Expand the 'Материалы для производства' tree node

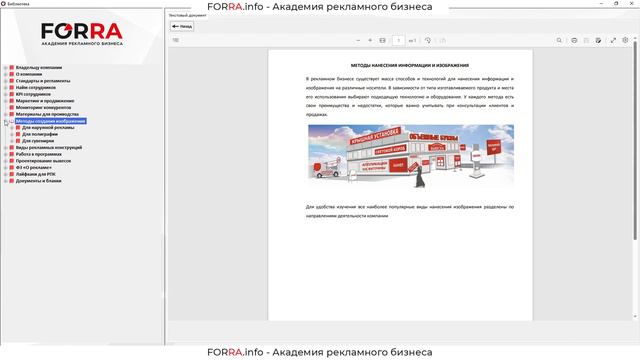click(6, 114)
